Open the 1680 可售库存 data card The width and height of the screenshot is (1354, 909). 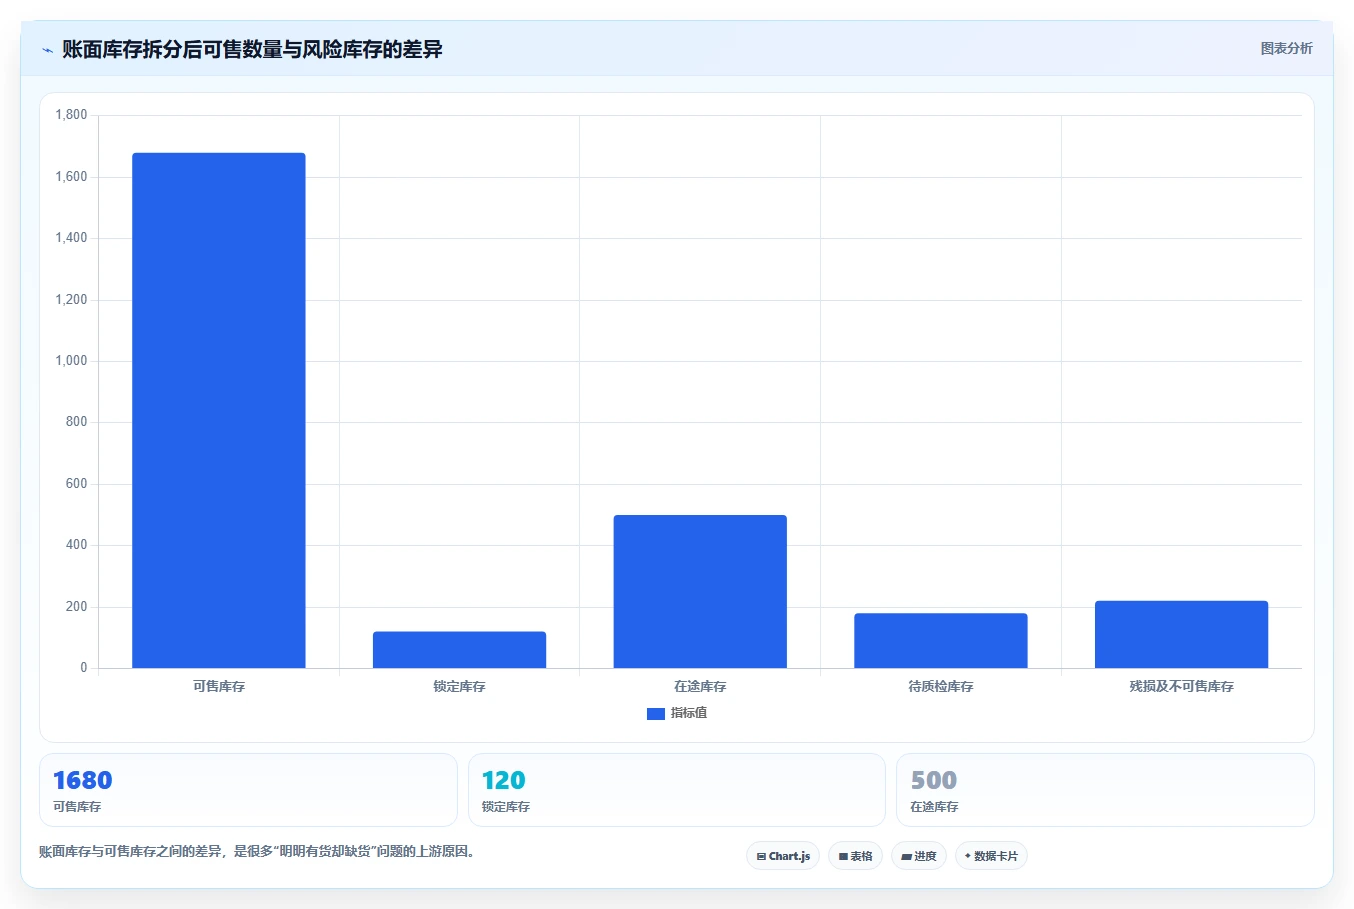pyautogui.click(x=248, y=790)
